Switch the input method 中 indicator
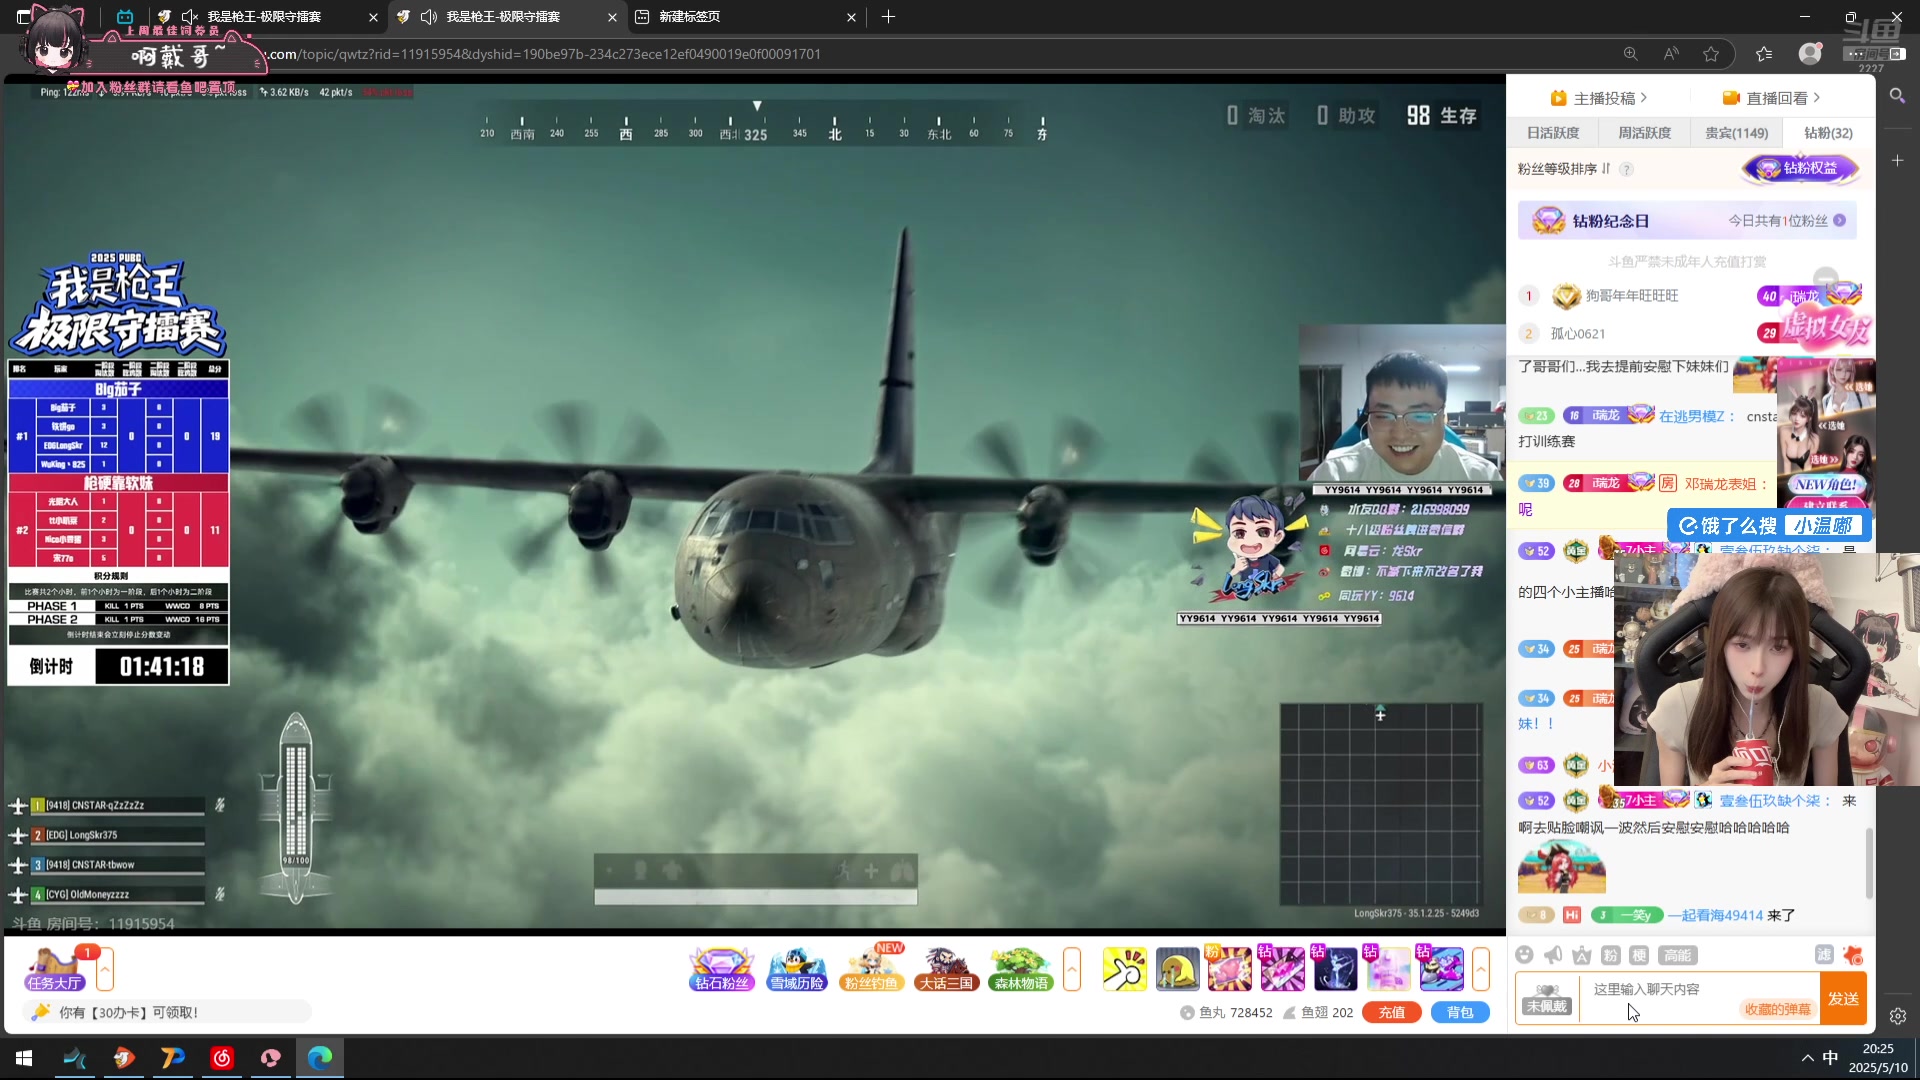Screen dimensions: 1920x1080 coord(1830,1058)
